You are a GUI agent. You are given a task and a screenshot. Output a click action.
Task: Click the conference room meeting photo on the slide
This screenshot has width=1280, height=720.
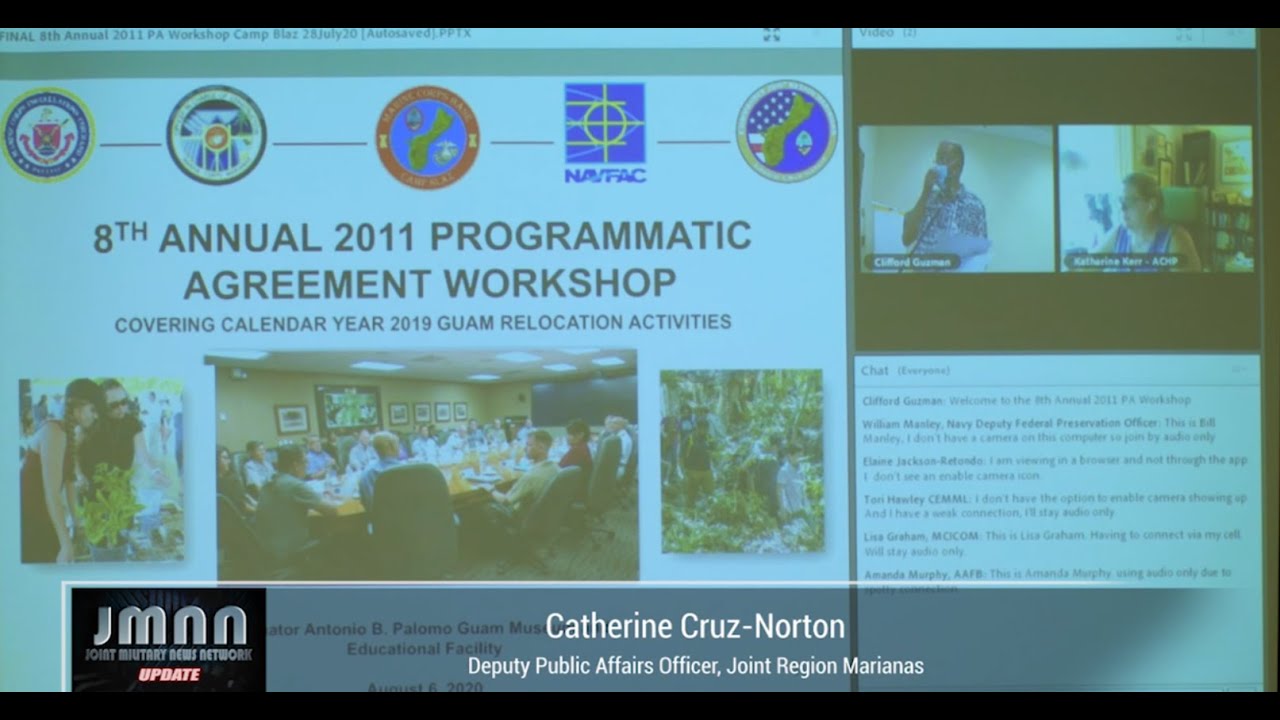421,464
